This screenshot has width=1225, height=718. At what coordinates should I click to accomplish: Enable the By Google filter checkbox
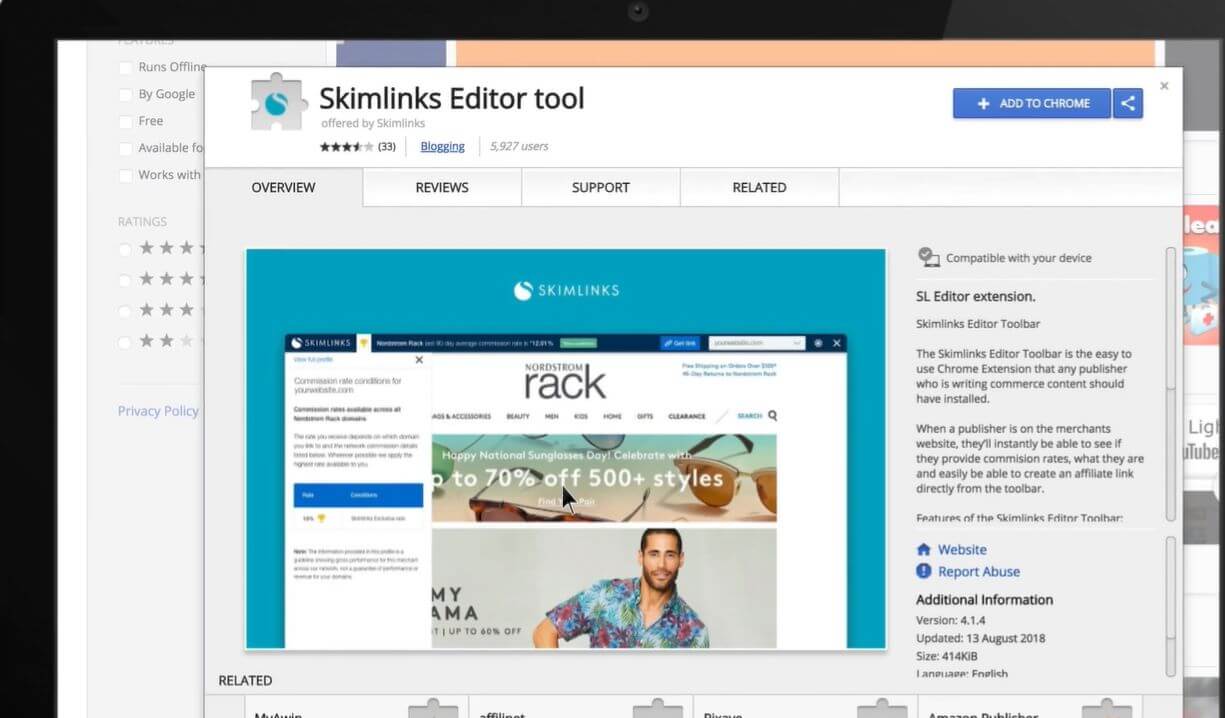[125, 94]
